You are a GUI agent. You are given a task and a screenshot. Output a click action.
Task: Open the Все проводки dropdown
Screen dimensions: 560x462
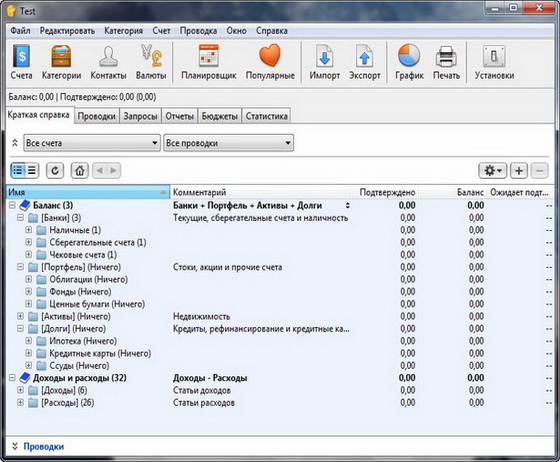point(229,143)
